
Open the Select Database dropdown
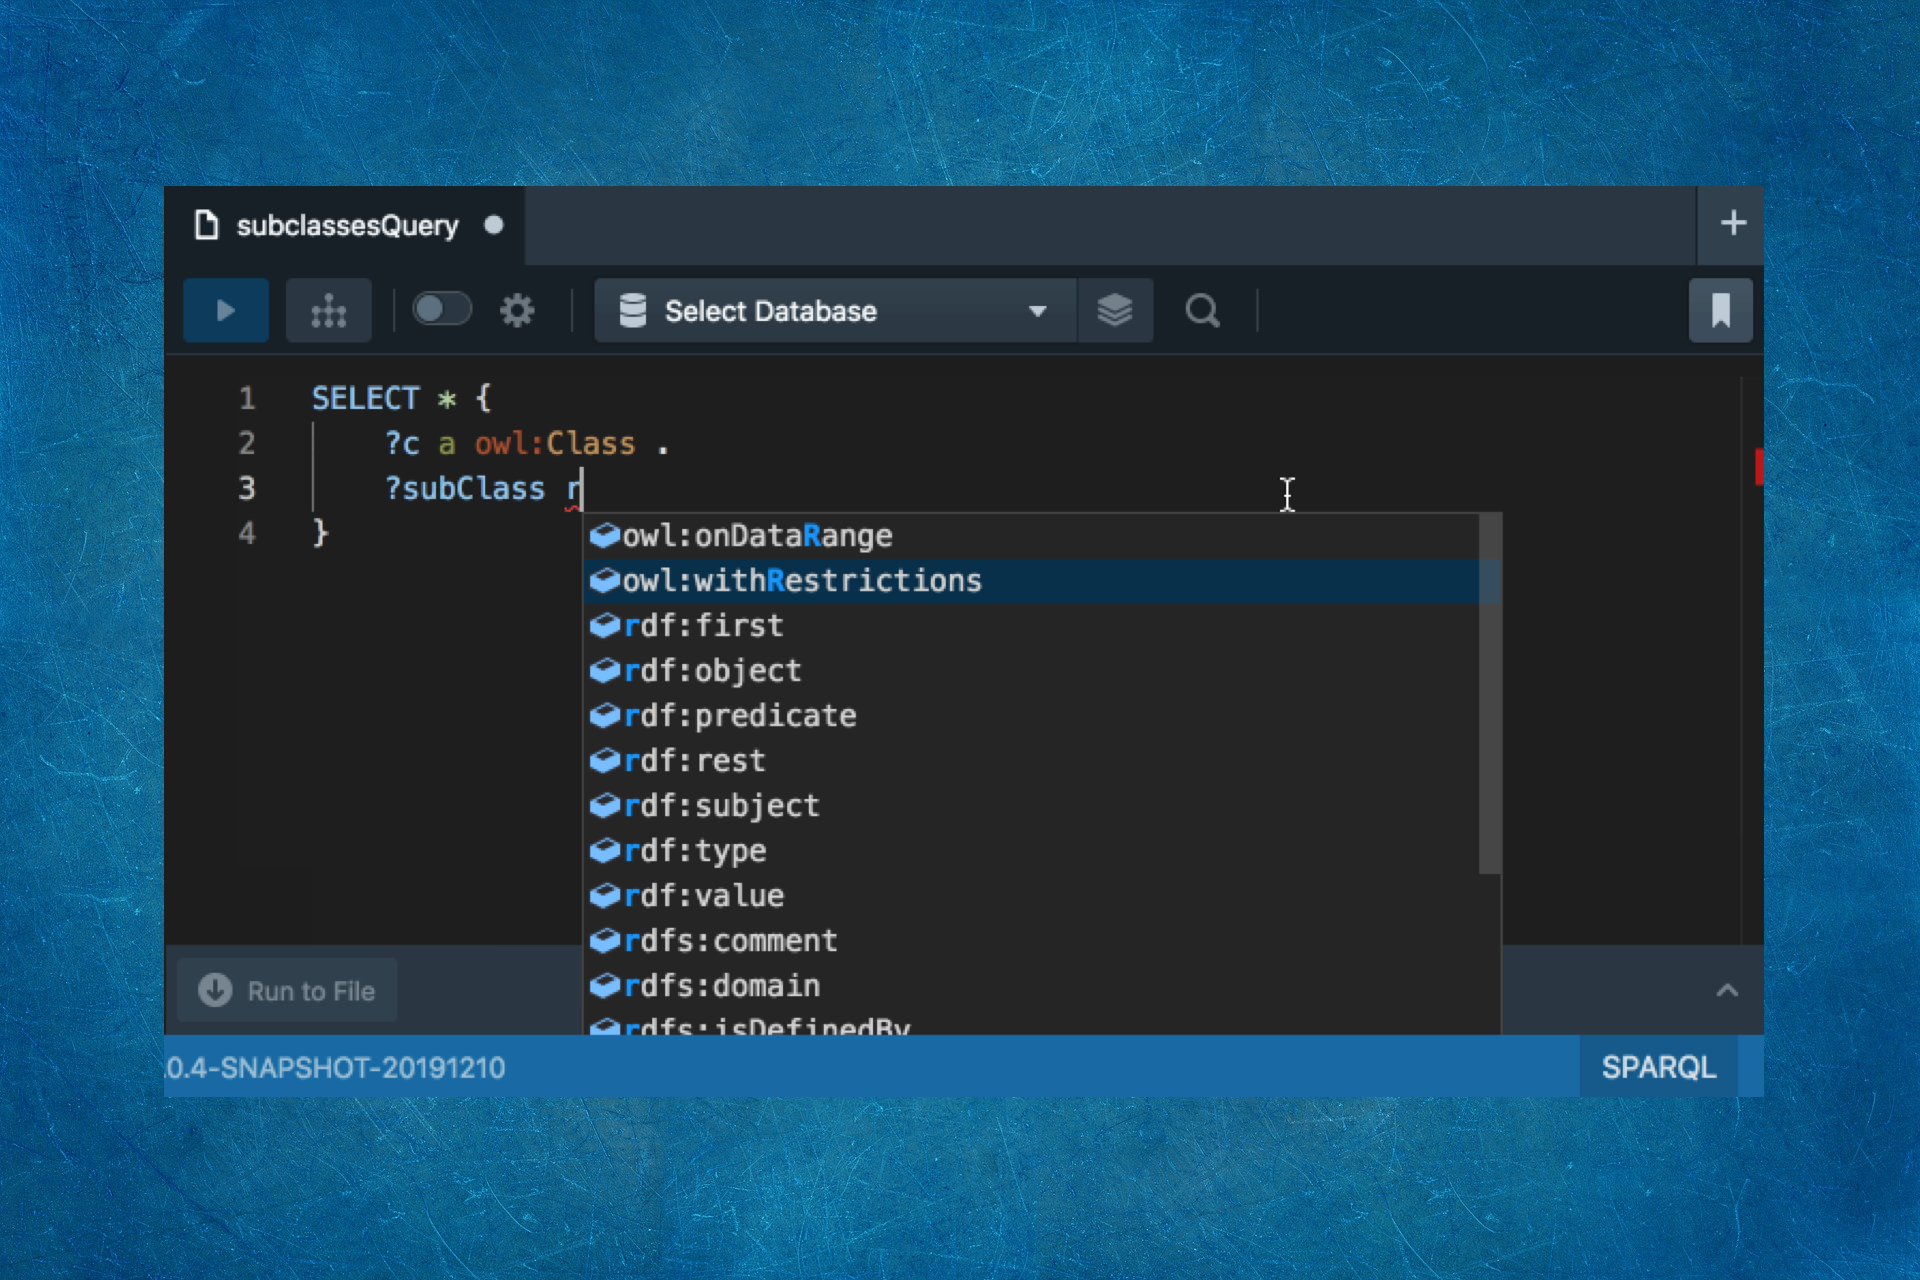point(835,311)
